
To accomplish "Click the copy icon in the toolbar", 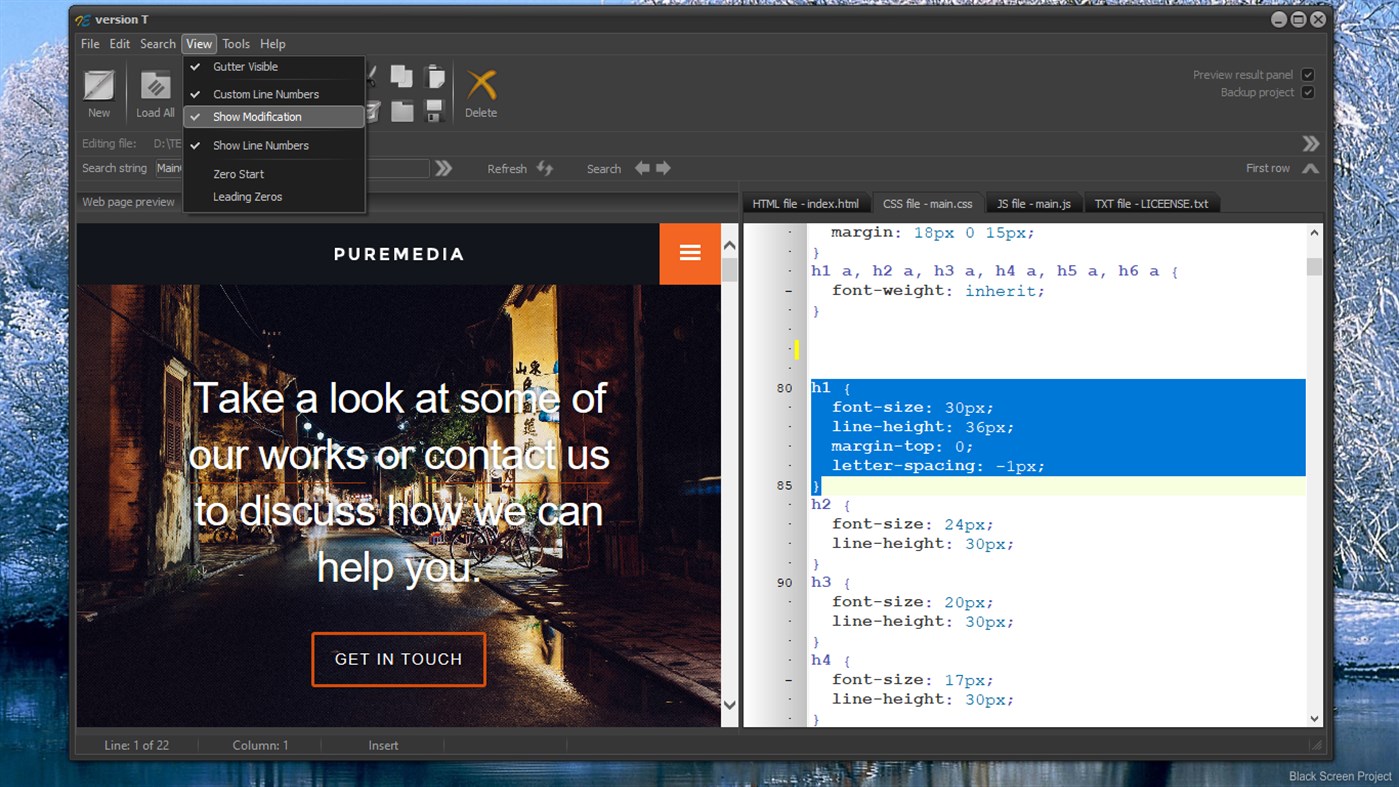I will pos(402,76).
